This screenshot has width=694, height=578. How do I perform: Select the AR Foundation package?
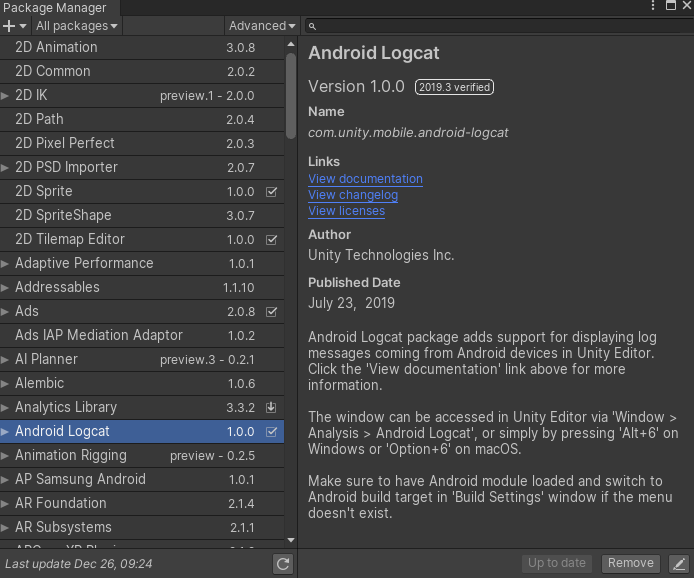pyautogui.click(x=142, y=503)
